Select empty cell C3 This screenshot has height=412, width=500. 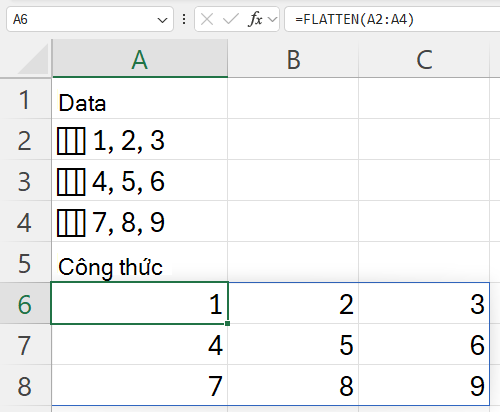pyautogui.click(x=424, y=180)
